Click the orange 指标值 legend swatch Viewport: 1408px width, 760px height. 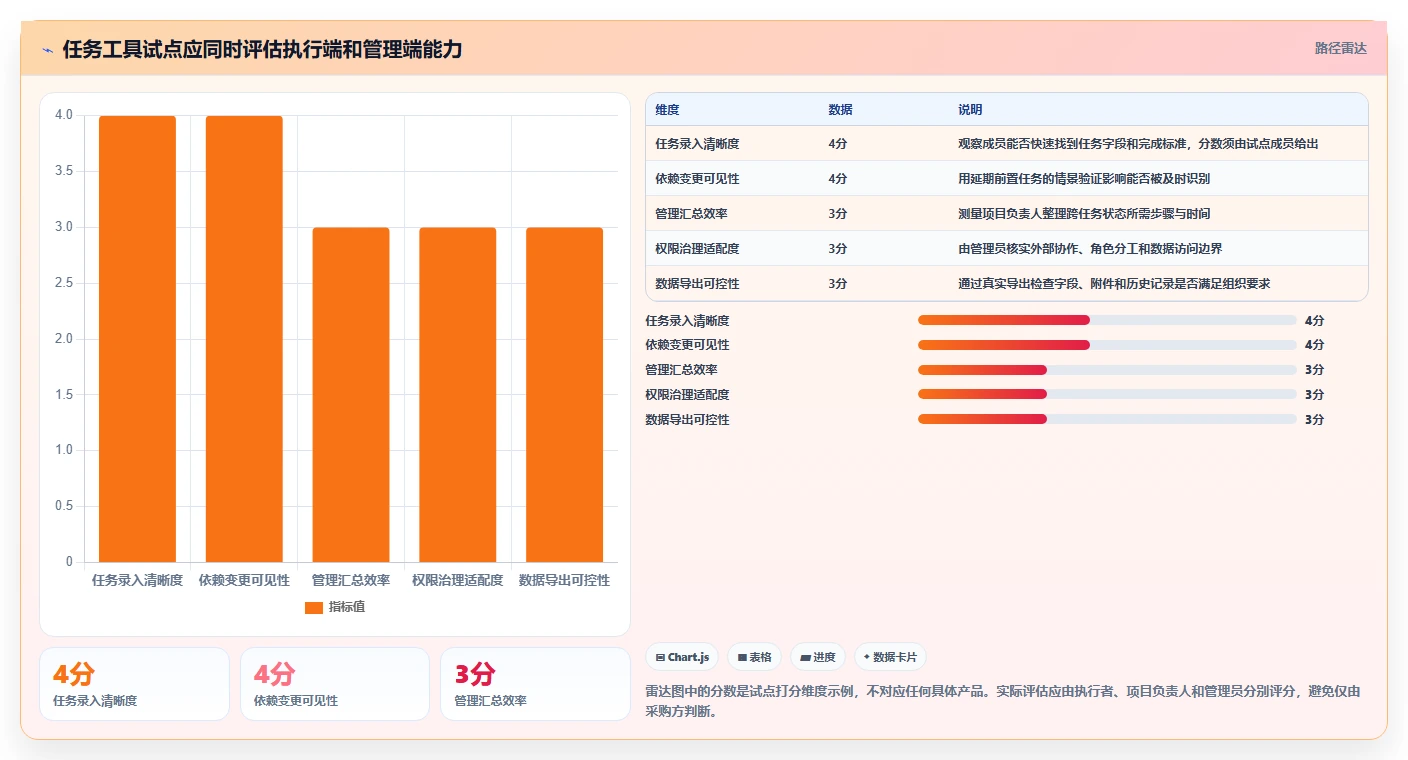(314, 607)
